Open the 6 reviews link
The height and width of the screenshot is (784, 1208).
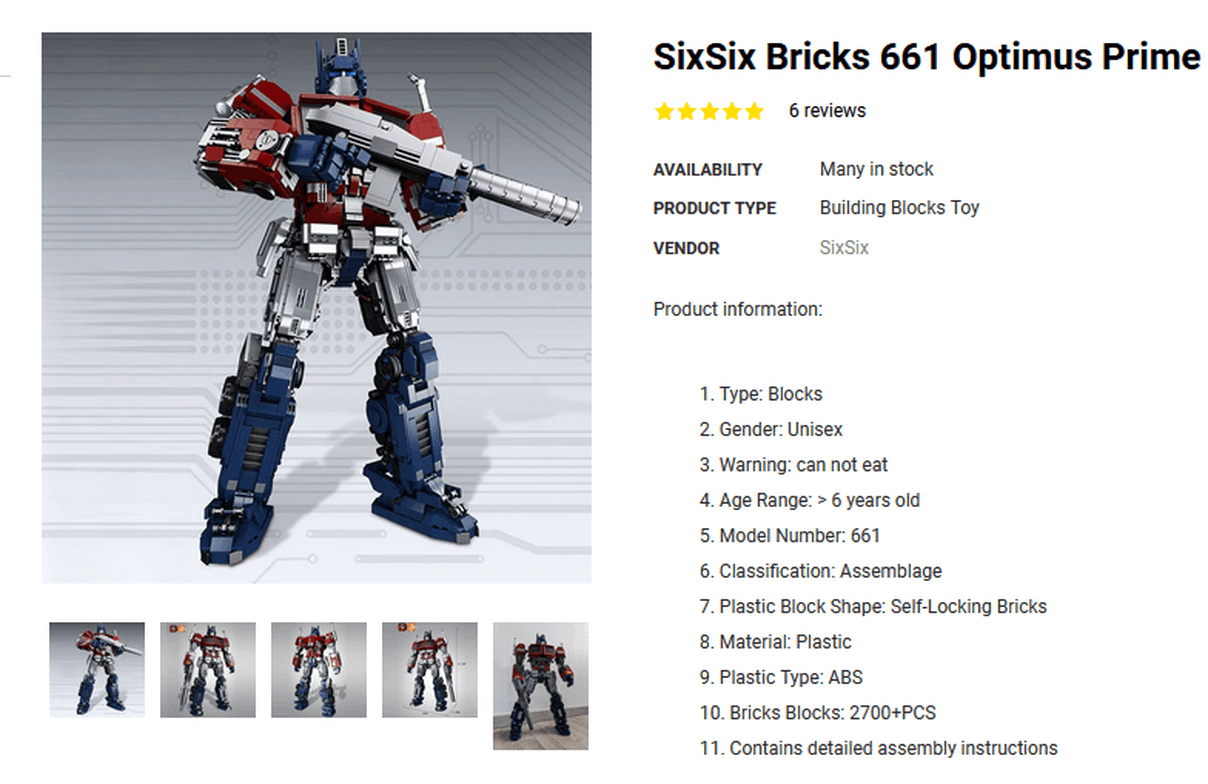click(x=827, y=111)
